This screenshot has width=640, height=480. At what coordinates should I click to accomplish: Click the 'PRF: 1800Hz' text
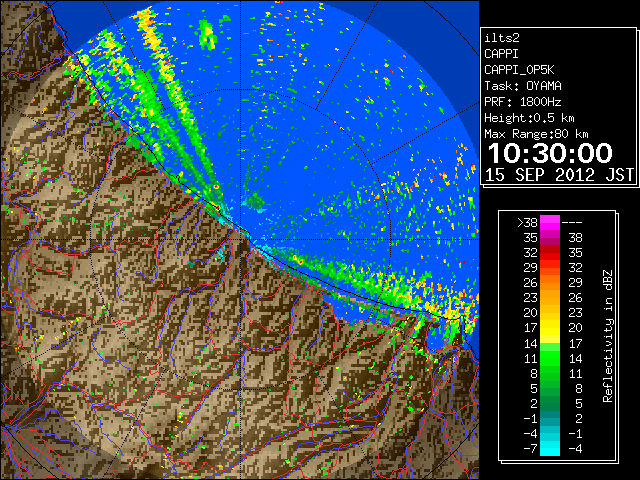[522, 102]
